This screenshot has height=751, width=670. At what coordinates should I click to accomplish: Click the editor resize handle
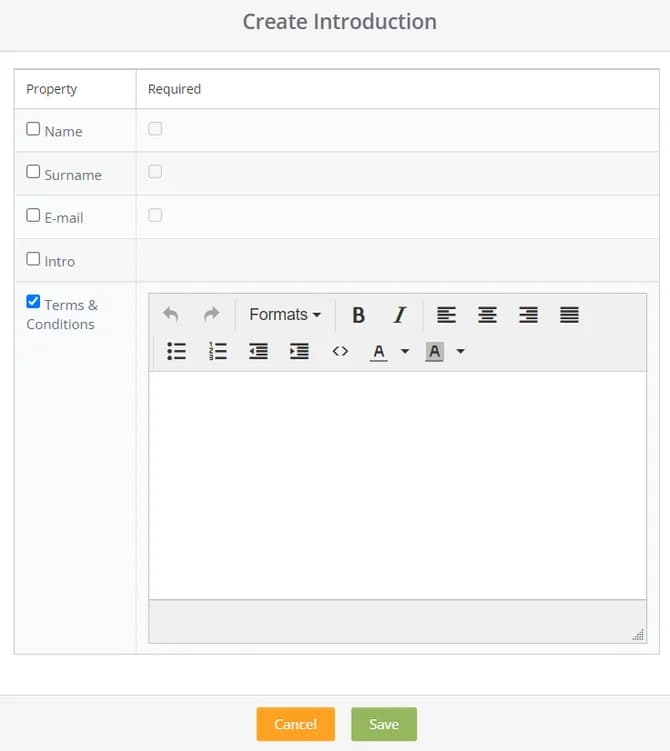[638, 634]
